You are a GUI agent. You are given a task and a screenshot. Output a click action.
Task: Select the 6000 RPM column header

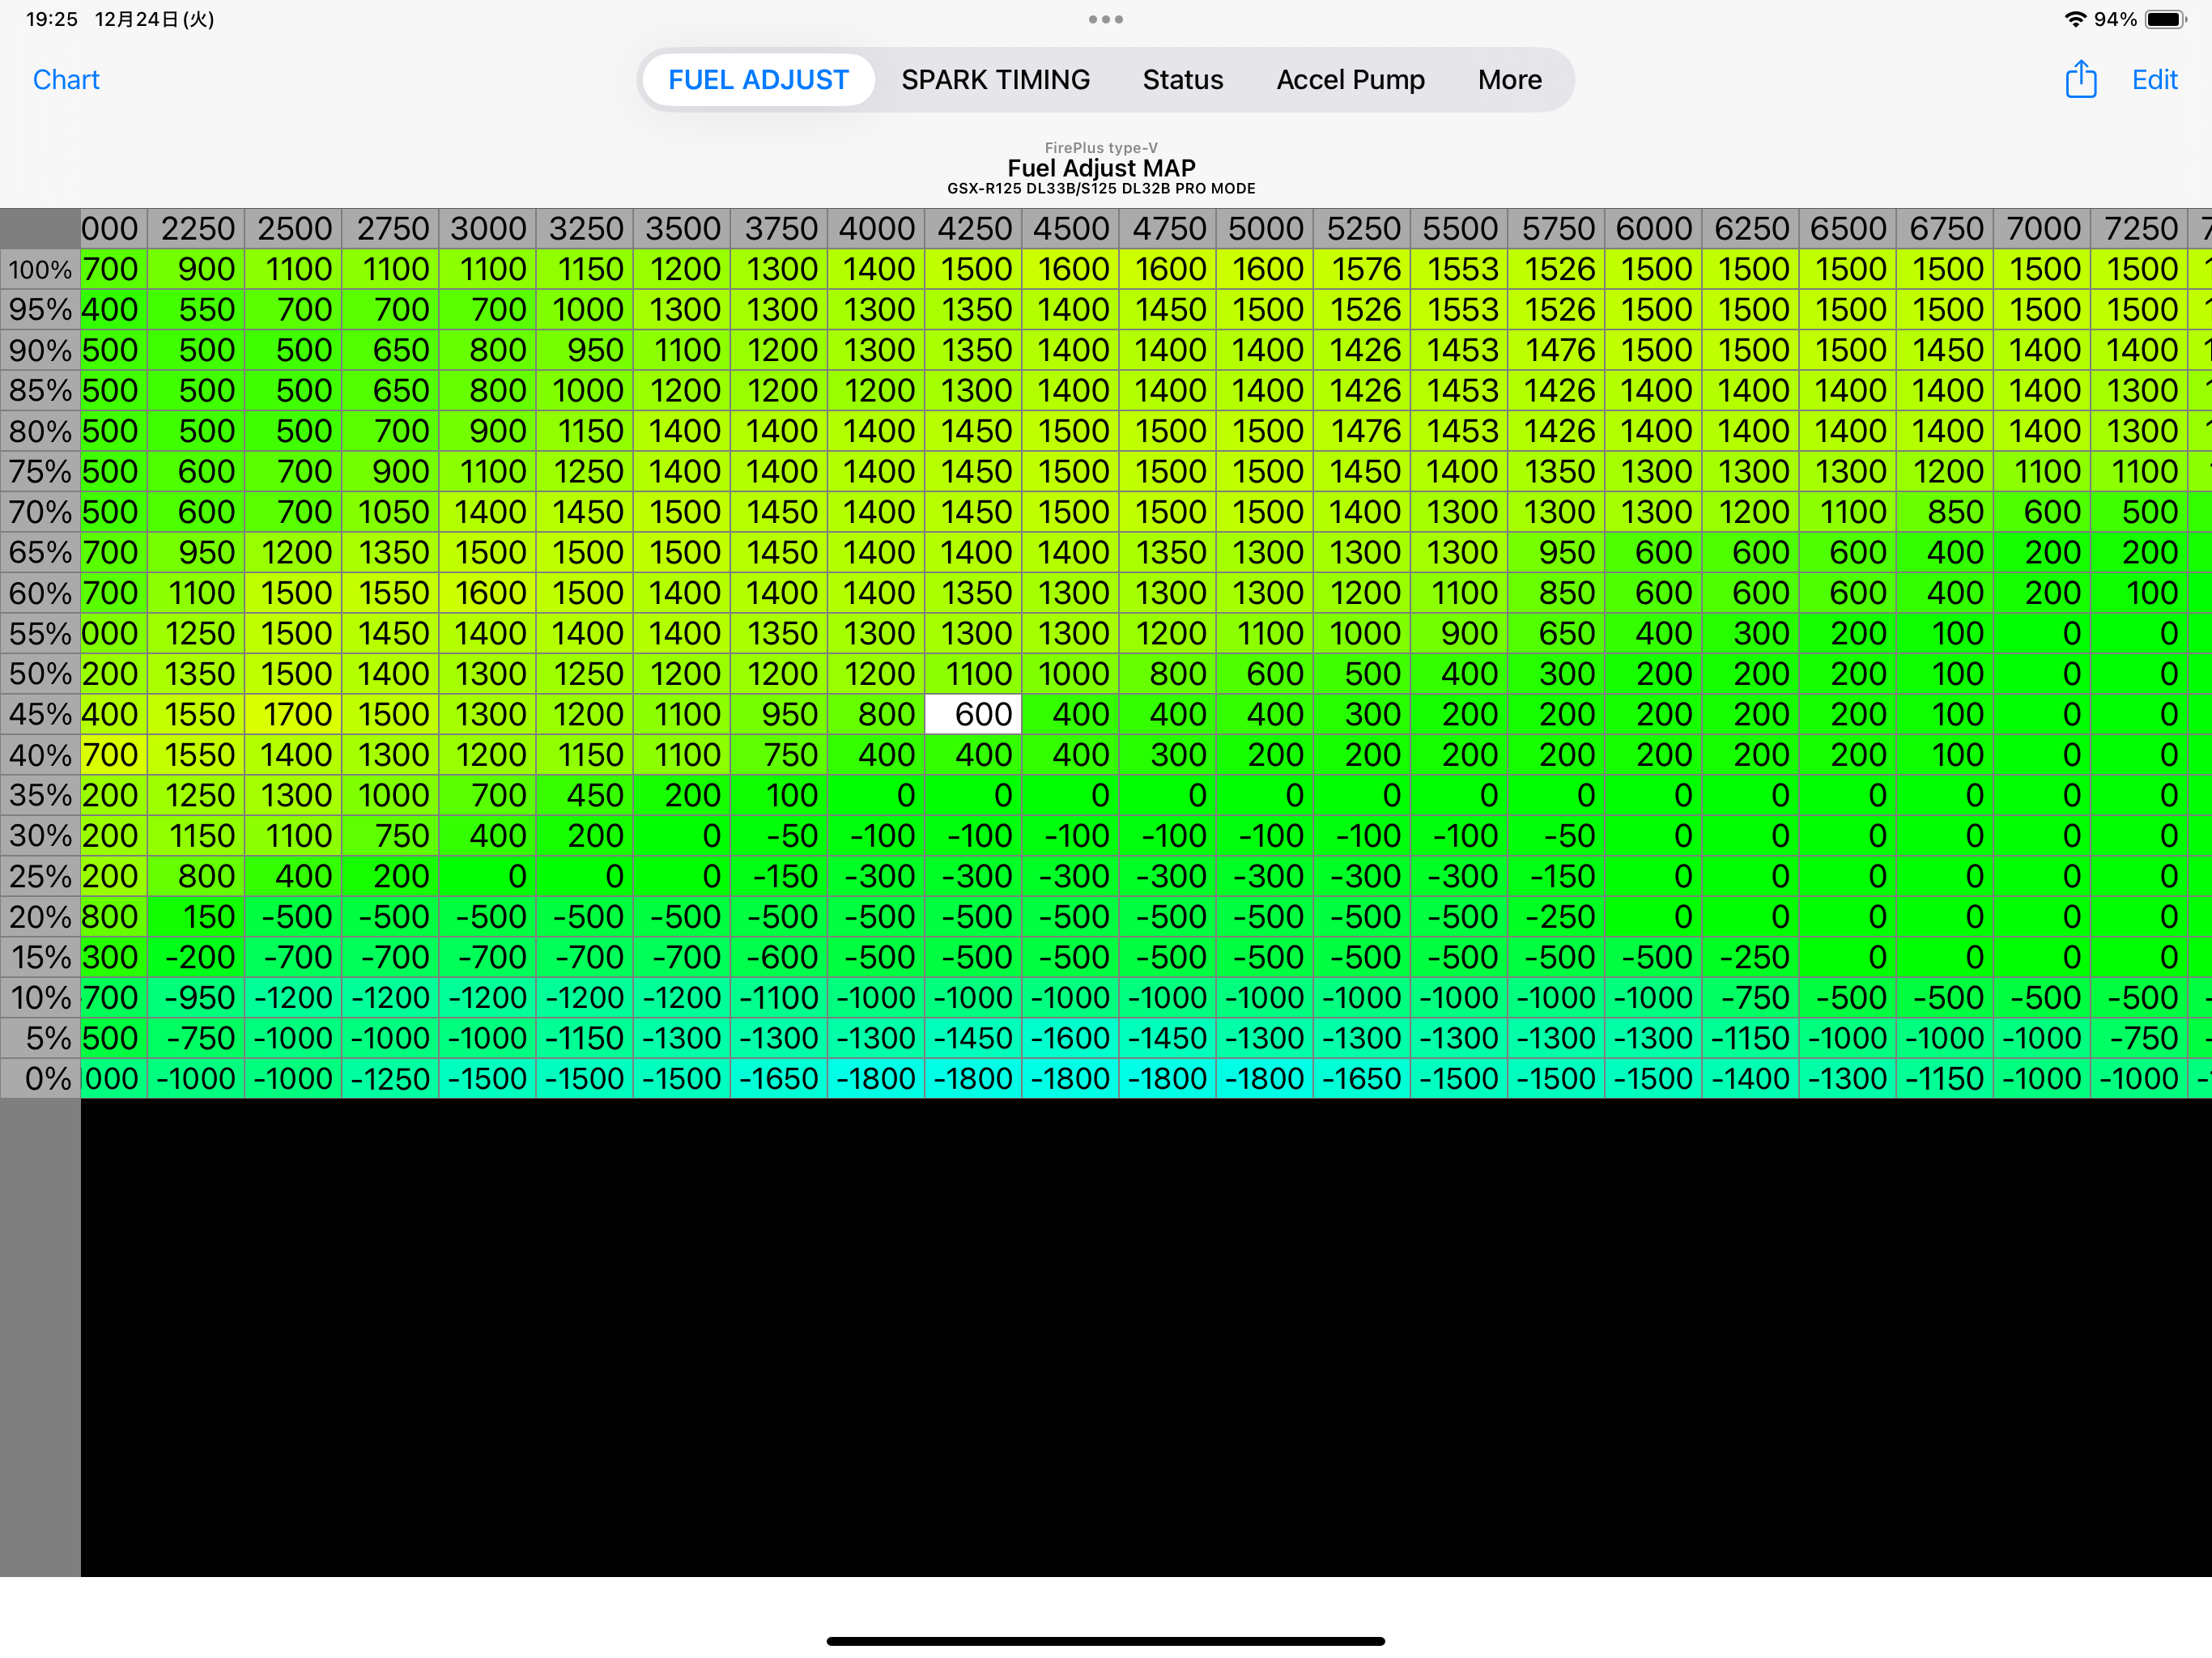(1653, 229)
